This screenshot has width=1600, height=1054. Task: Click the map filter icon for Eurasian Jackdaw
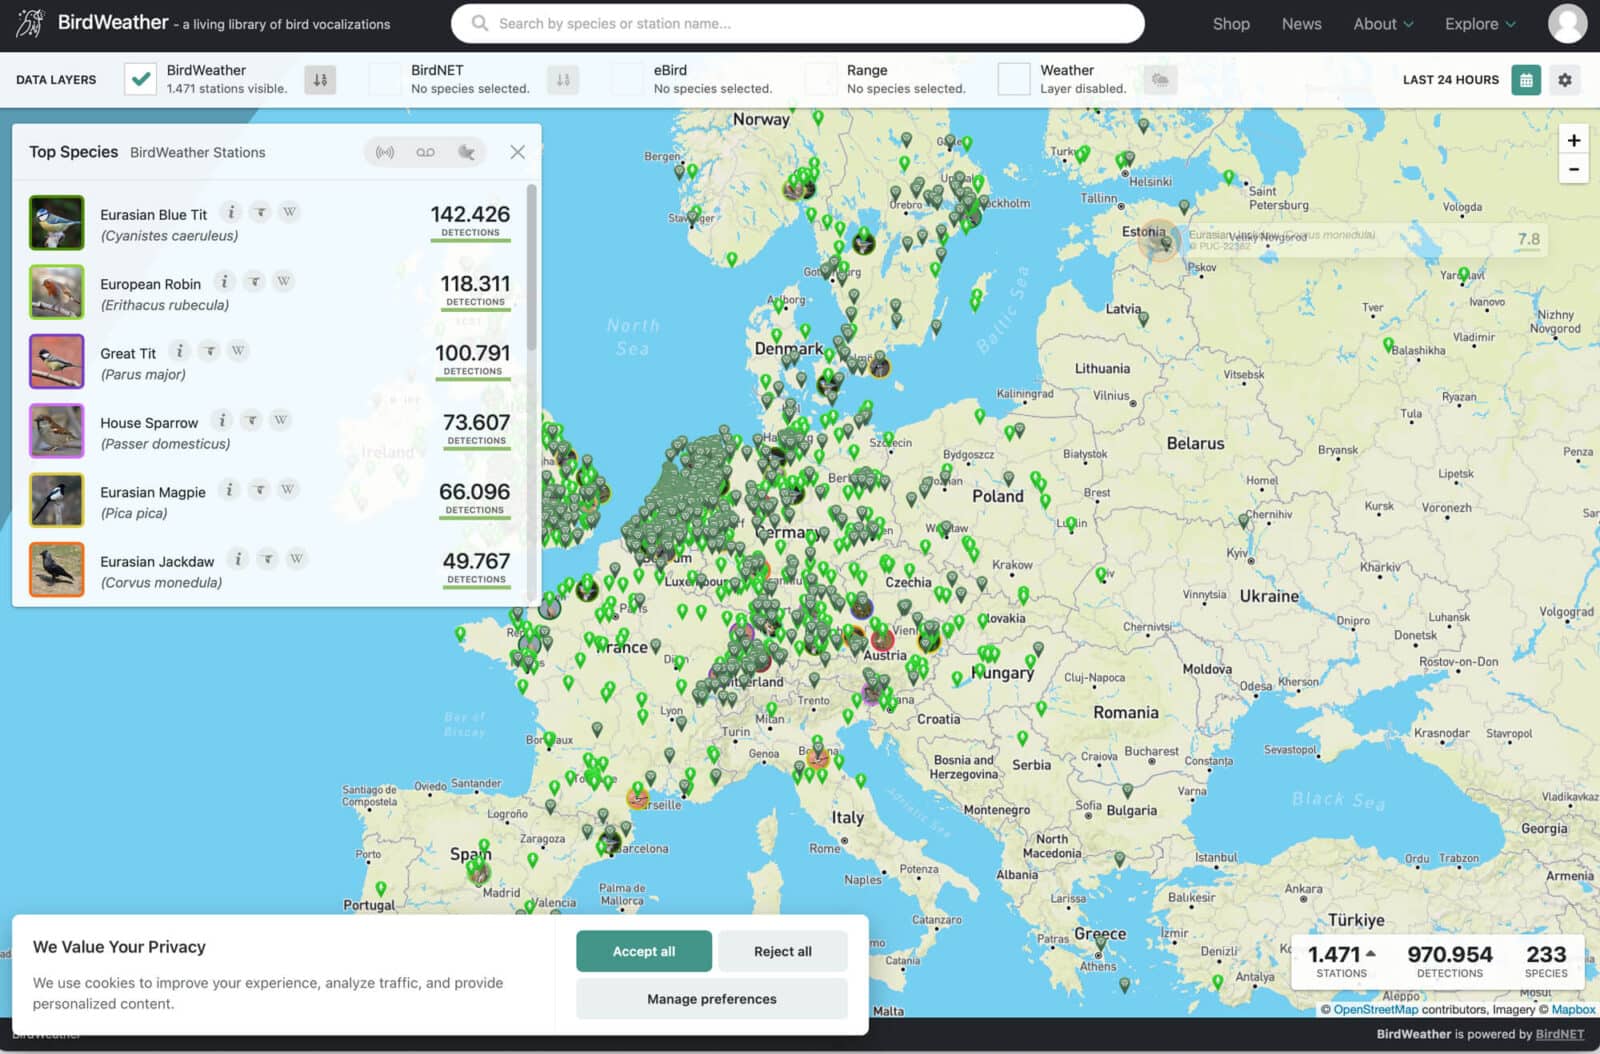267,558
